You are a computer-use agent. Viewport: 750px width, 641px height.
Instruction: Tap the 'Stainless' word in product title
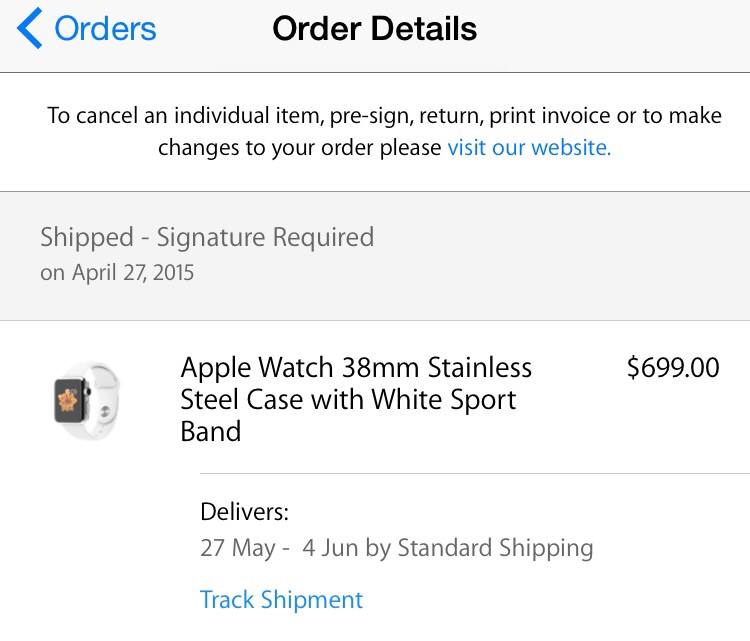480,367
